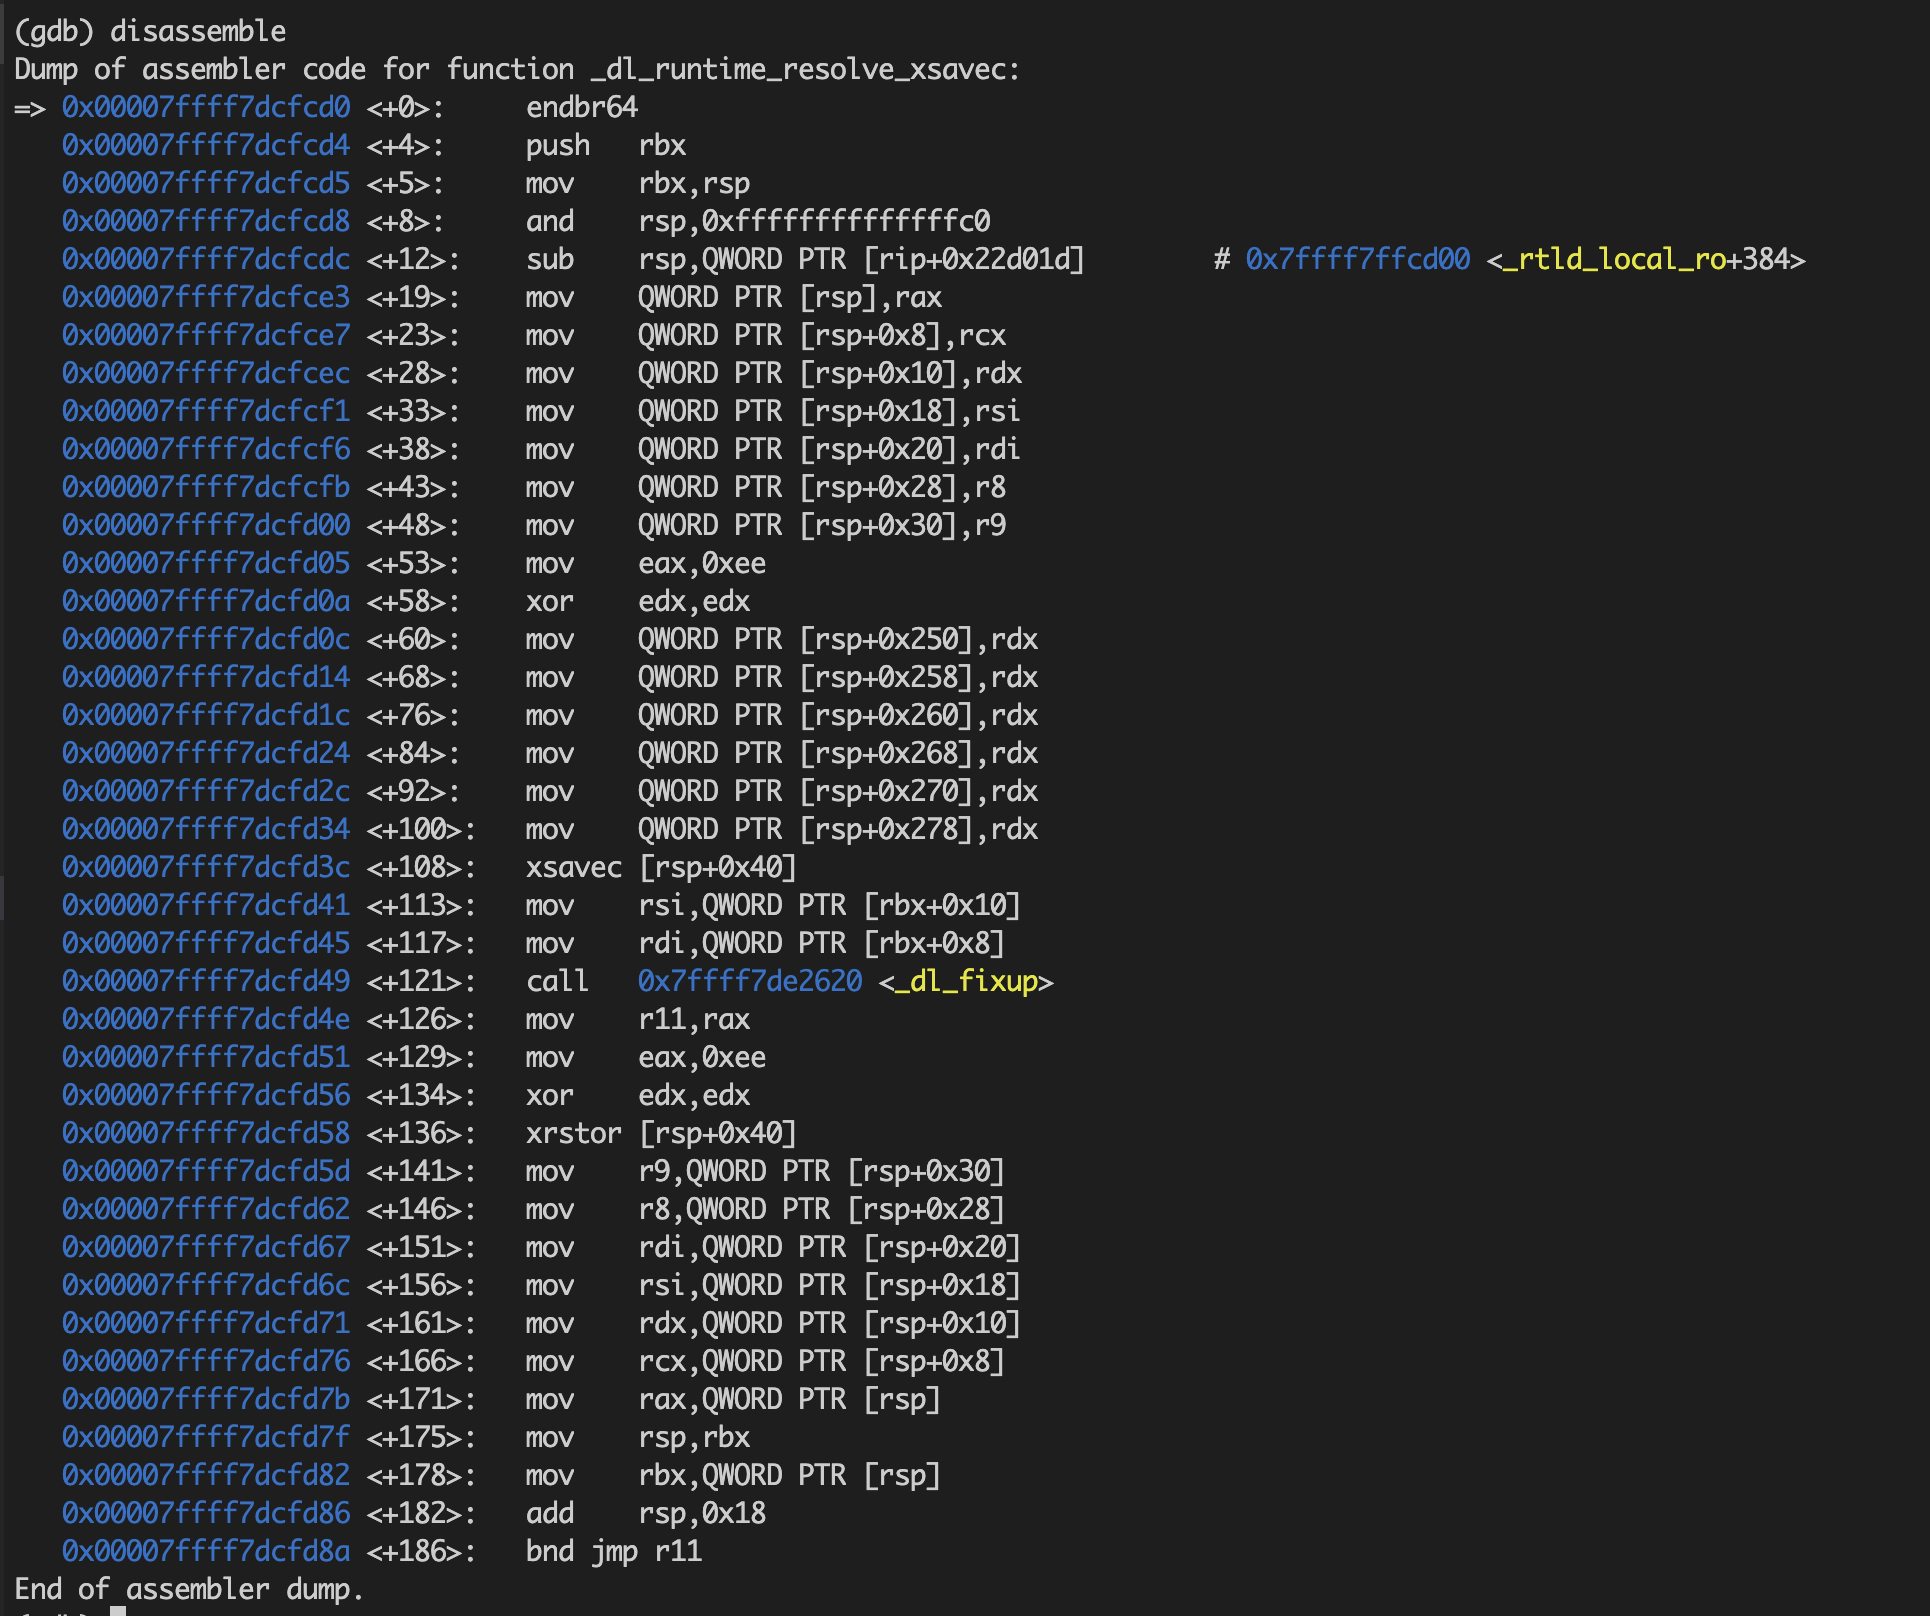Click the address 0x00007ffff7dcfd49 of call
The image size is (1930, 1616).
pyautogui.click(x=206, y=981)
